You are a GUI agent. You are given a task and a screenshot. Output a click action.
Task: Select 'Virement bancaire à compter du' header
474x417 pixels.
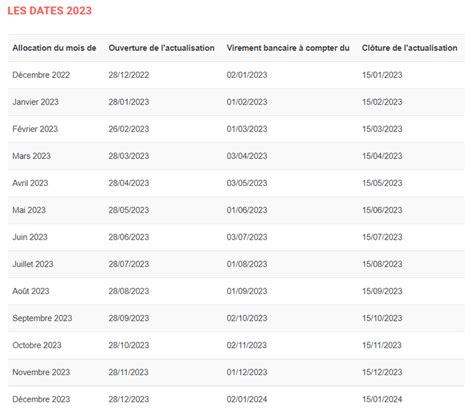[x=288, y=48]
